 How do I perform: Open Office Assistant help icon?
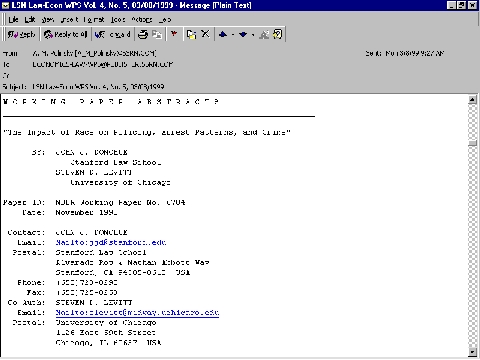coord(277,34)
